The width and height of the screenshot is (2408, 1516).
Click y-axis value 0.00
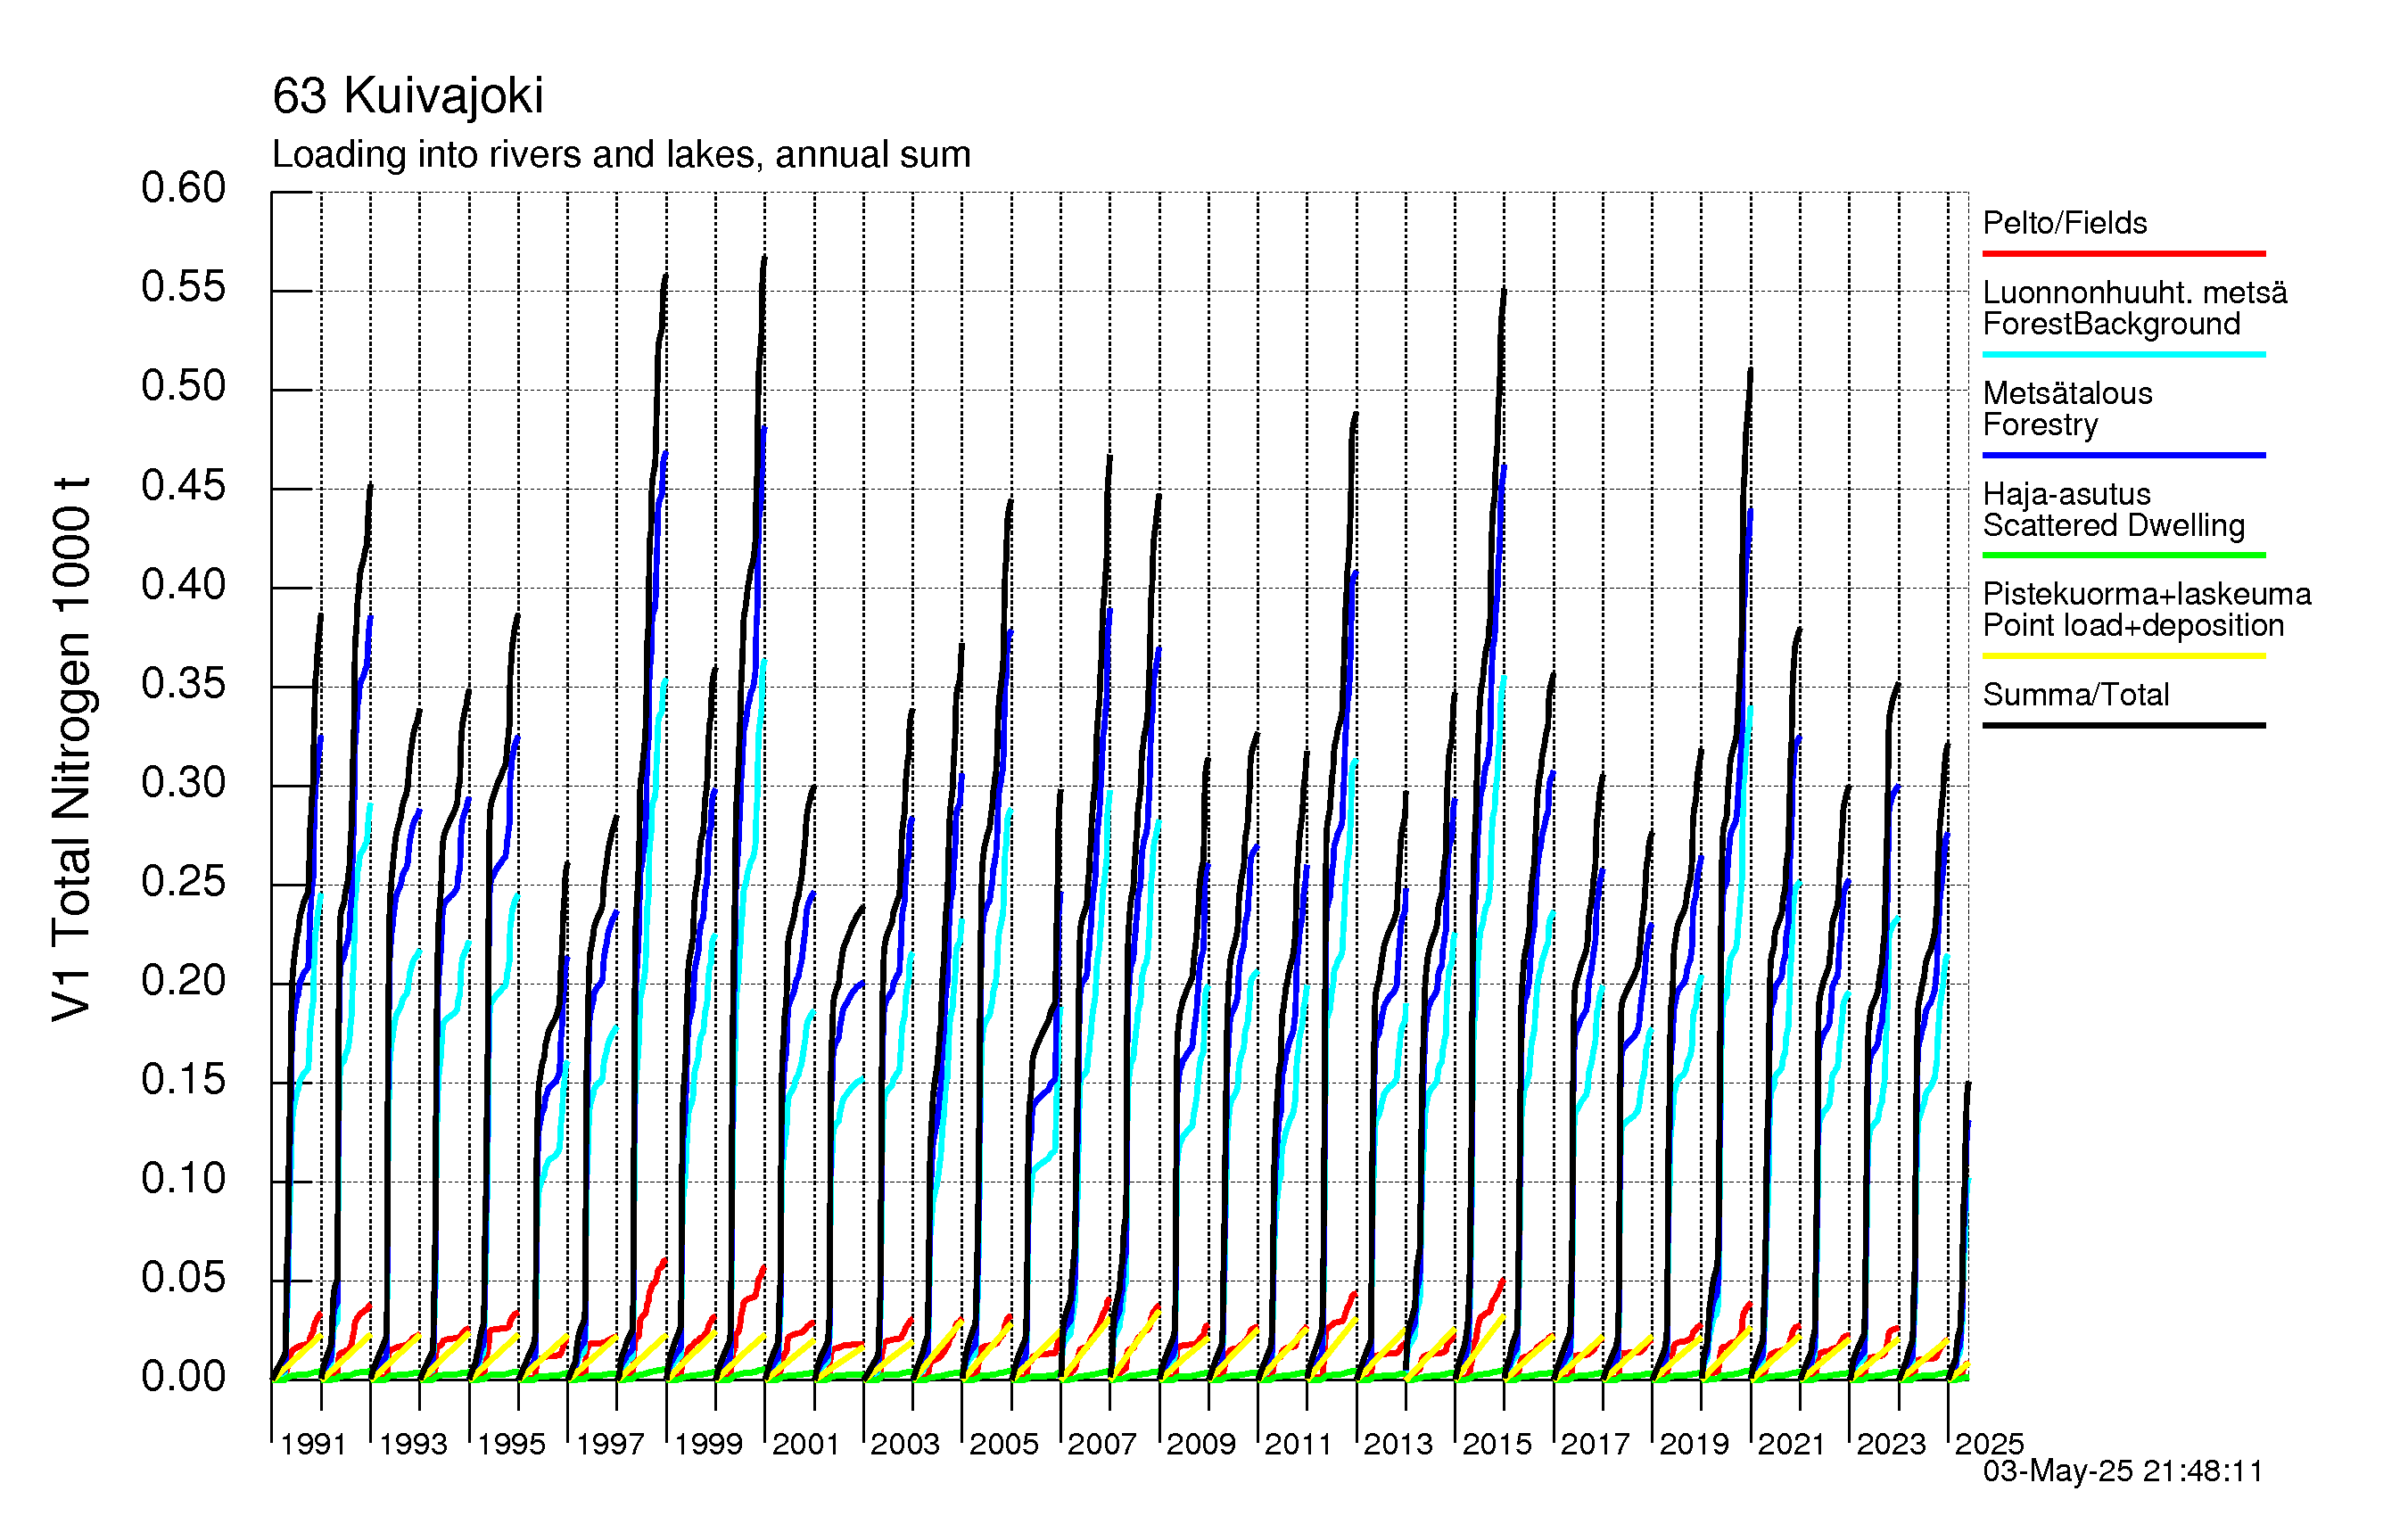coord(183,1377)
